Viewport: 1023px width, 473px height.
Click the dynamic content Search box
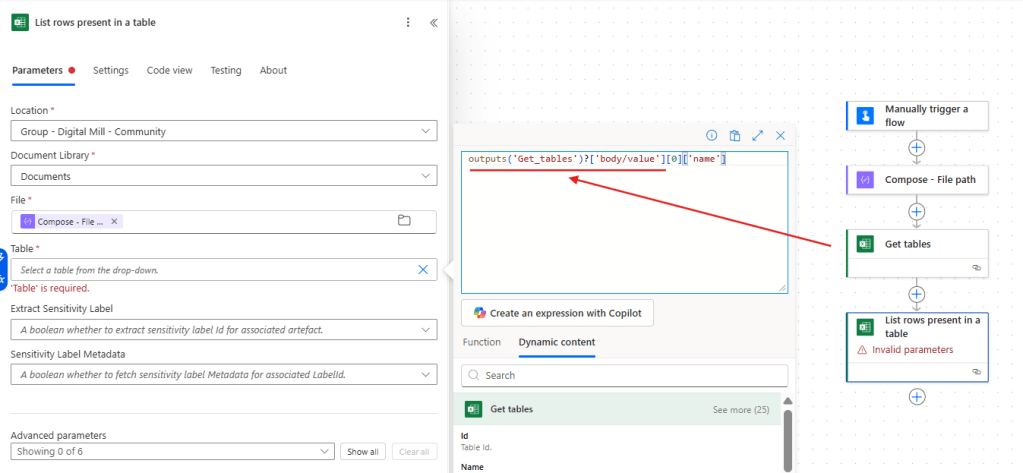(x=624, y=375)
